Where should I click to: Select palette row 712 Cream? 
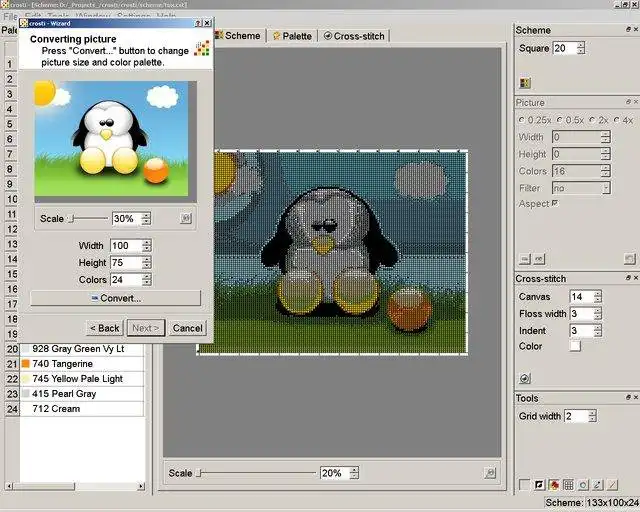point(82,409)
